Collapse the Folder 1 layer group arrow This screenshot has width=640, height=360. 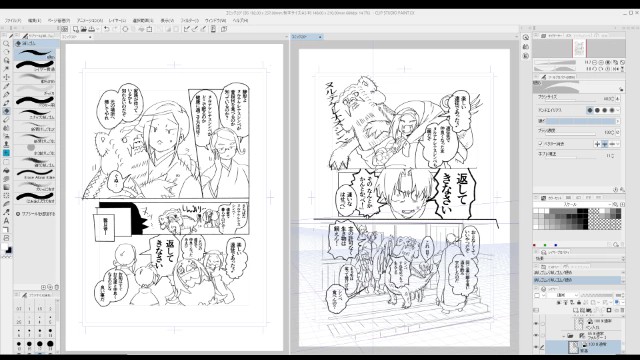point(564,336)
